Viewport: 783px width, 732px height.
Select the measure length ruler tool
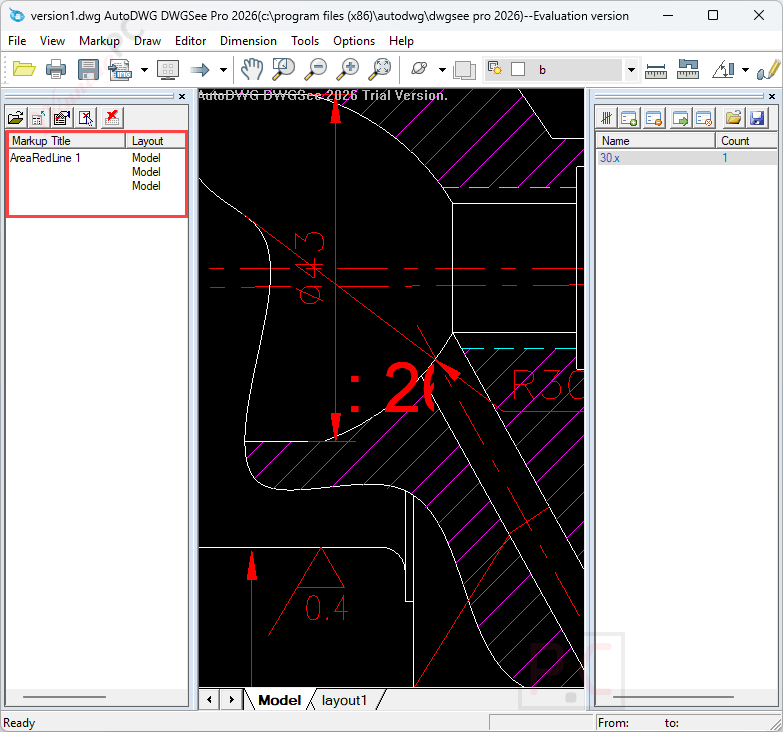(x=656, y=69)
